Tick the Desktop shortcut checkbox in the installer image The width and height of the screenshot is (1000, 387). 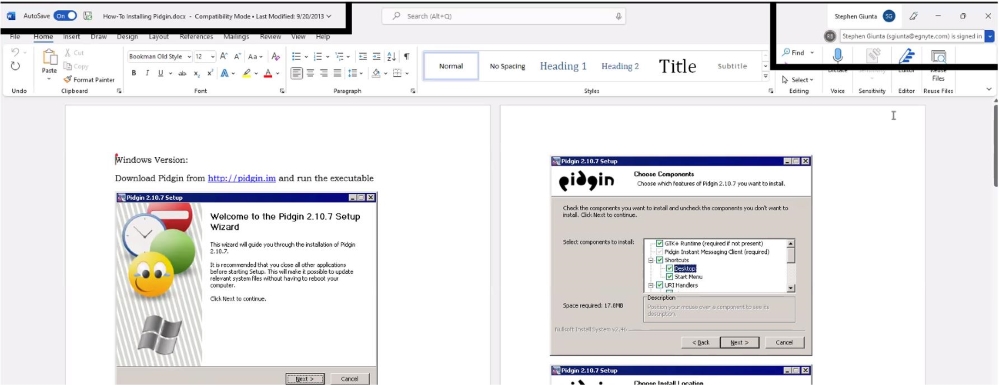(x=670, y=268)
